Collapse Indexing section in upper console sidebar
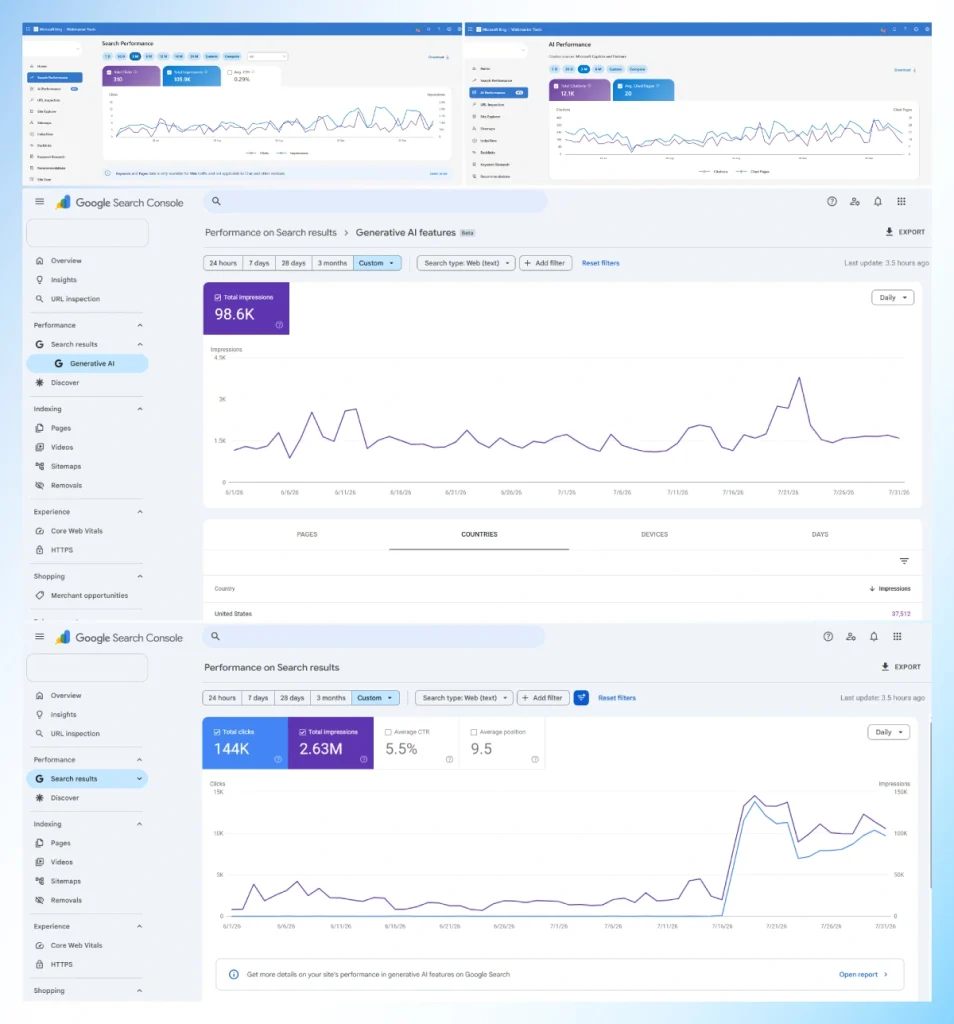Image resolution: width=954 pixels, height=1024 pixels. tap(140, 409)
